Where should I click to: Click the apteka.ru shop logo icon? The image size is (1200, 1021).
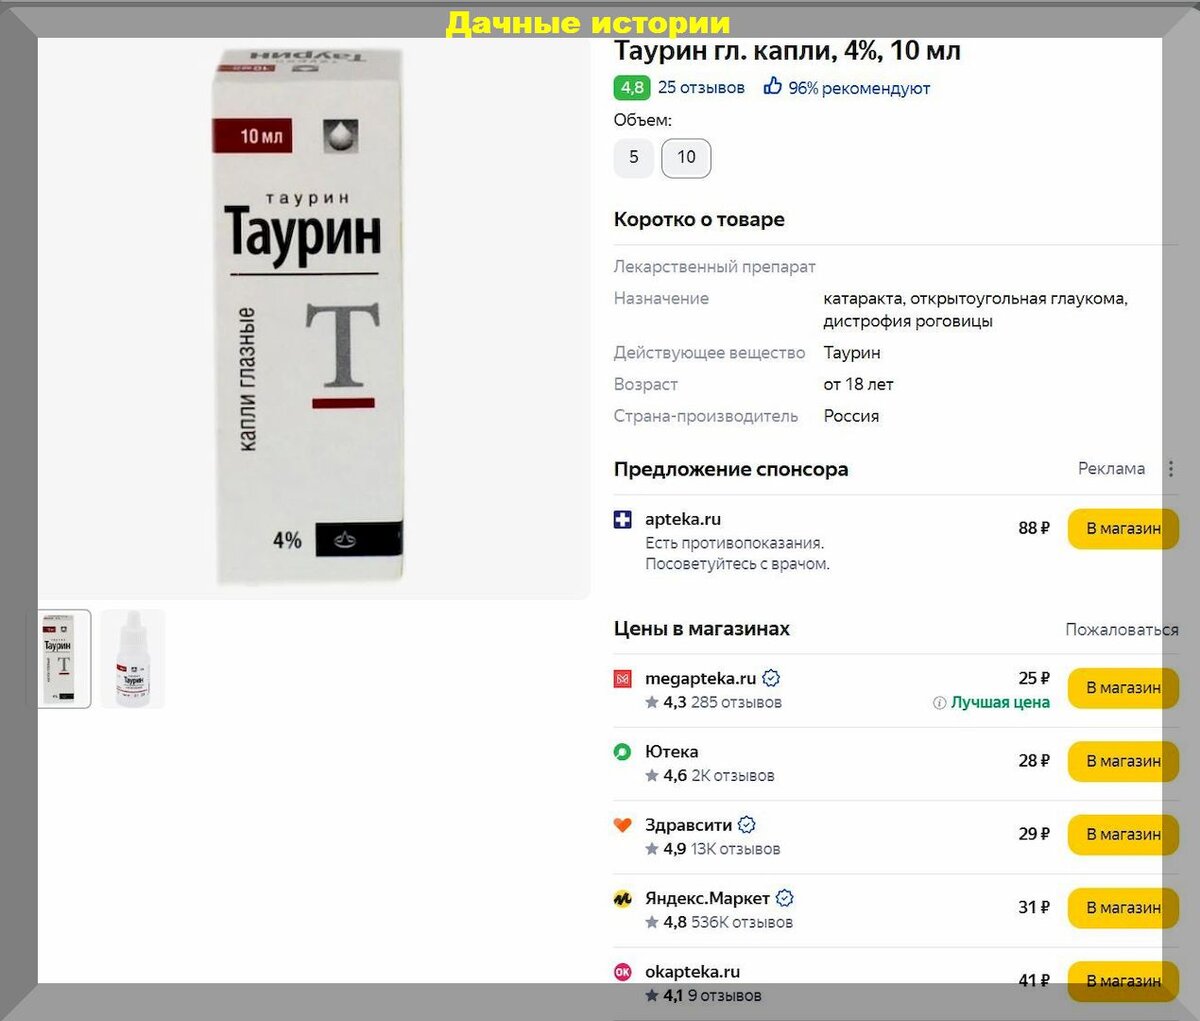(623, 520)
